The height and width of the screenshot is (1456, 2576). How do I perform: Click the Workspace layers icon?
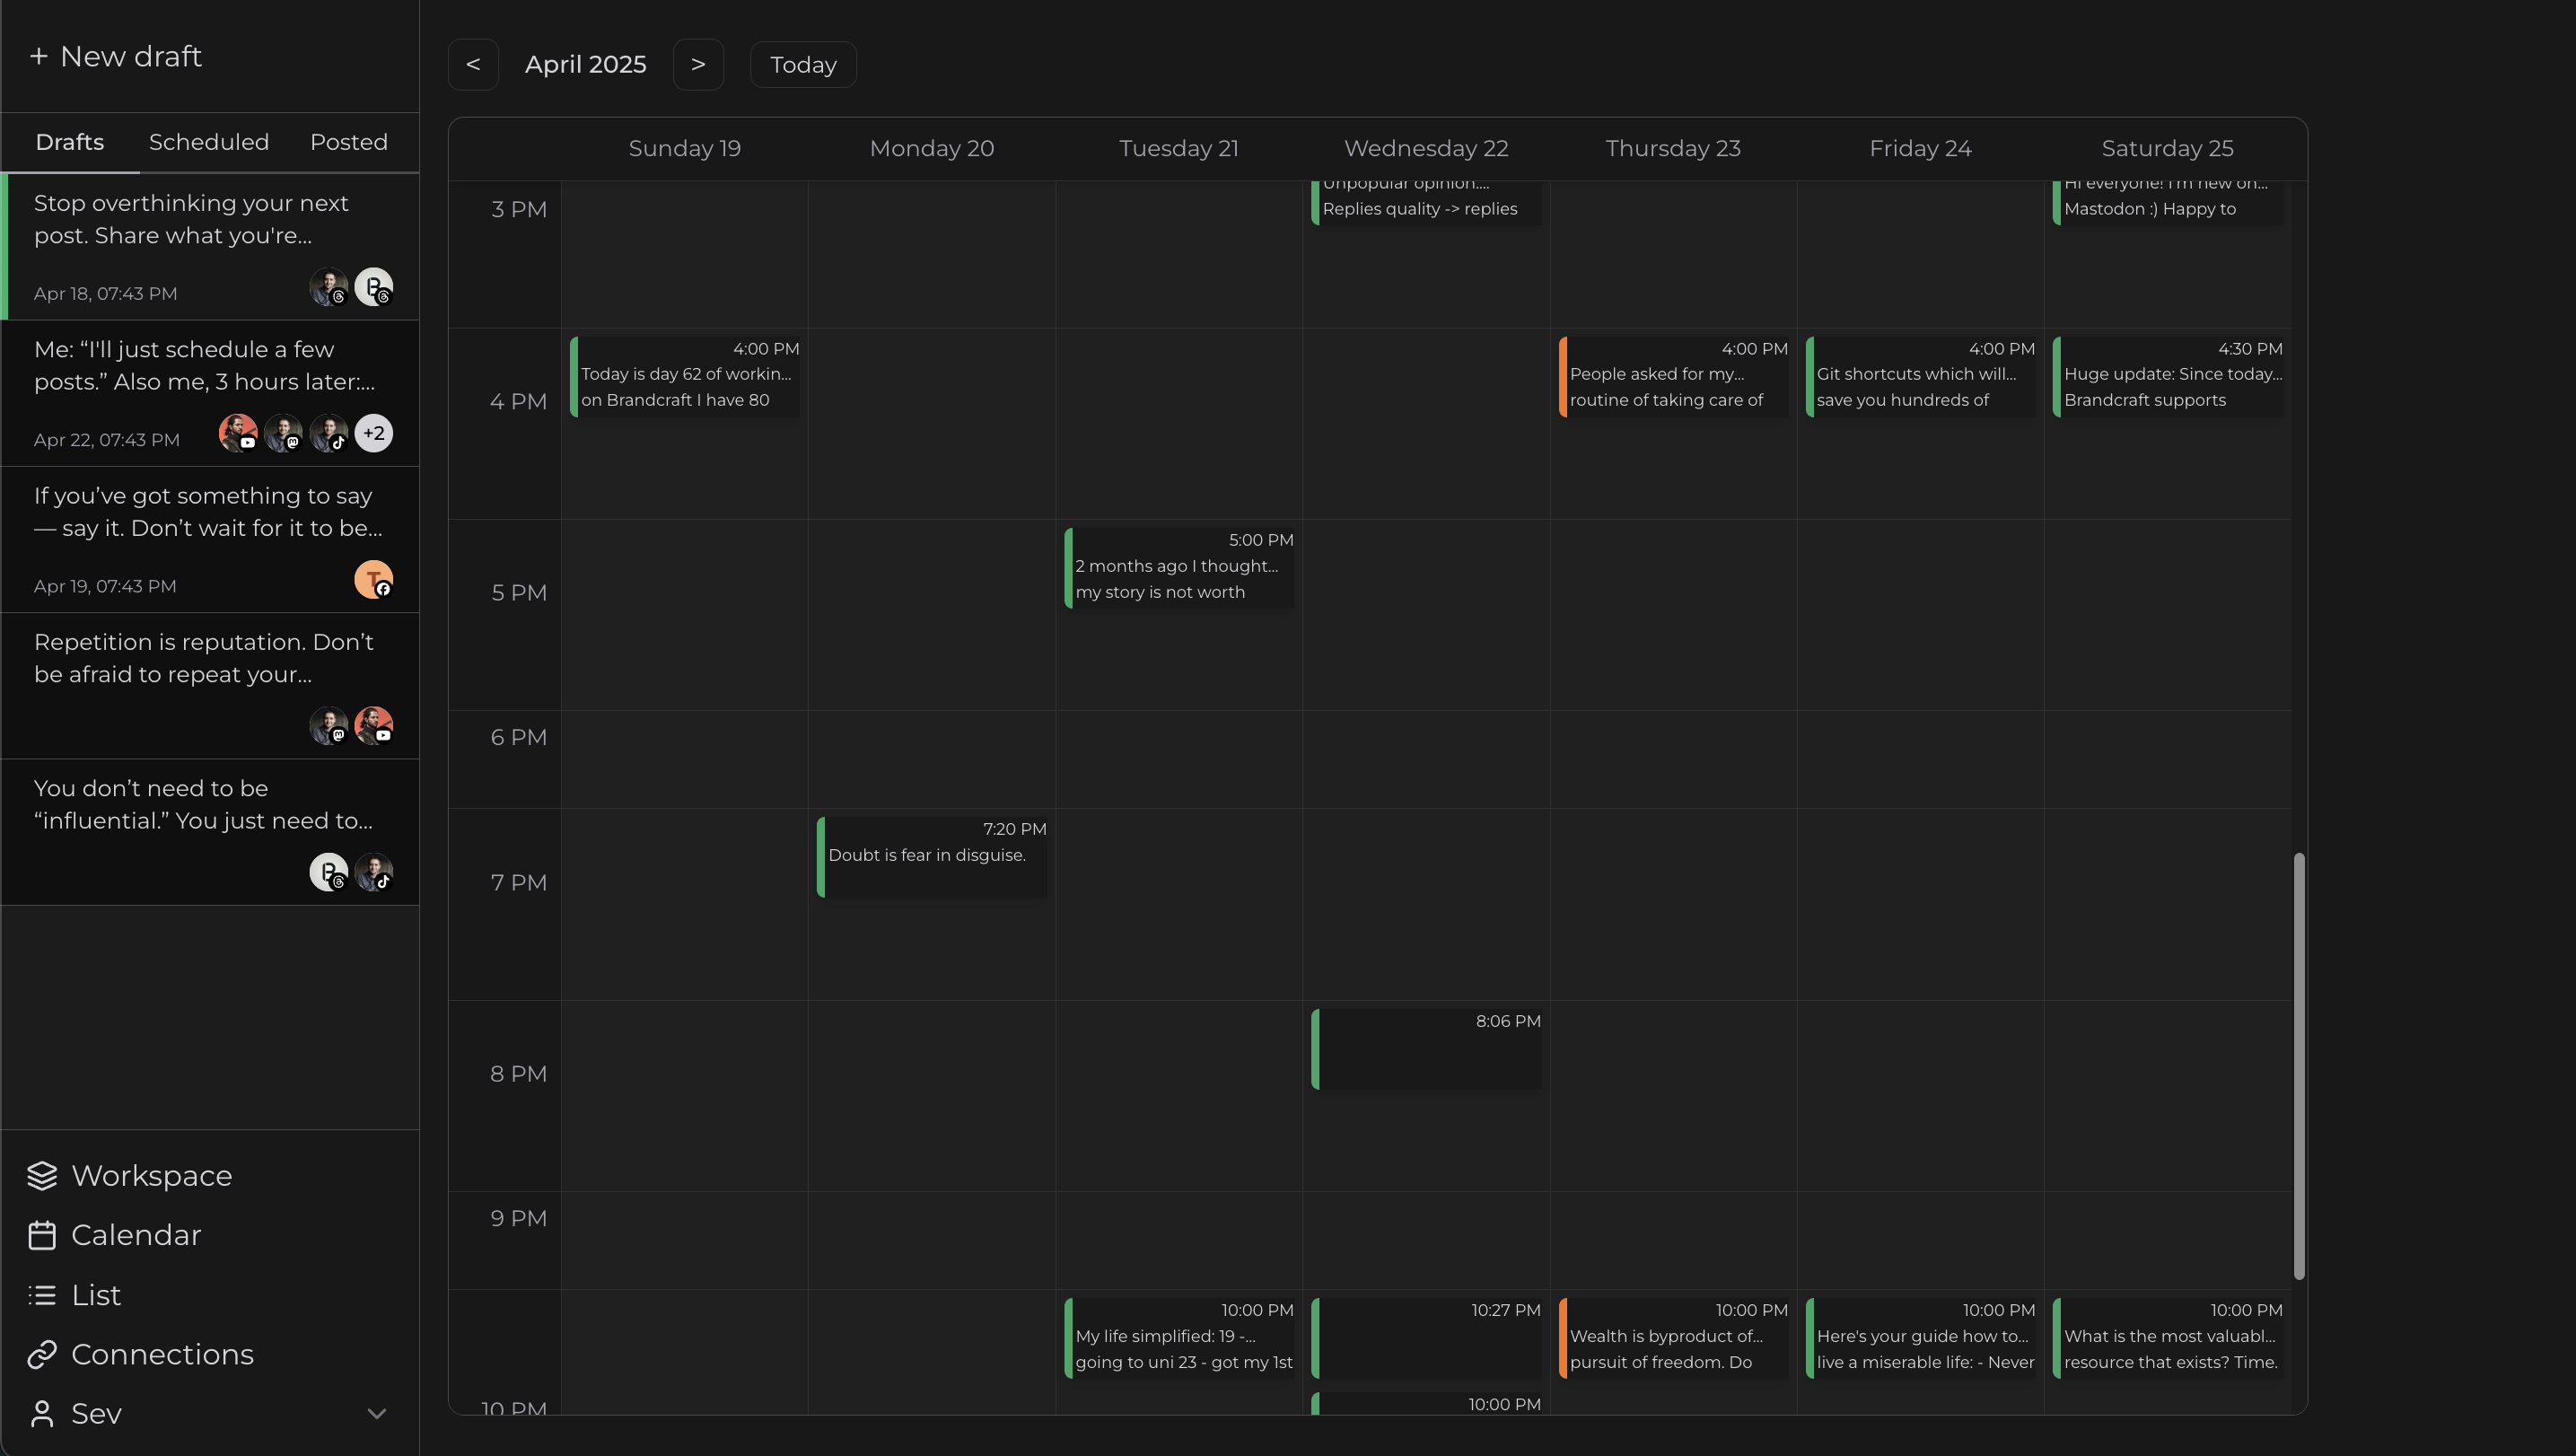point(42,1175)
